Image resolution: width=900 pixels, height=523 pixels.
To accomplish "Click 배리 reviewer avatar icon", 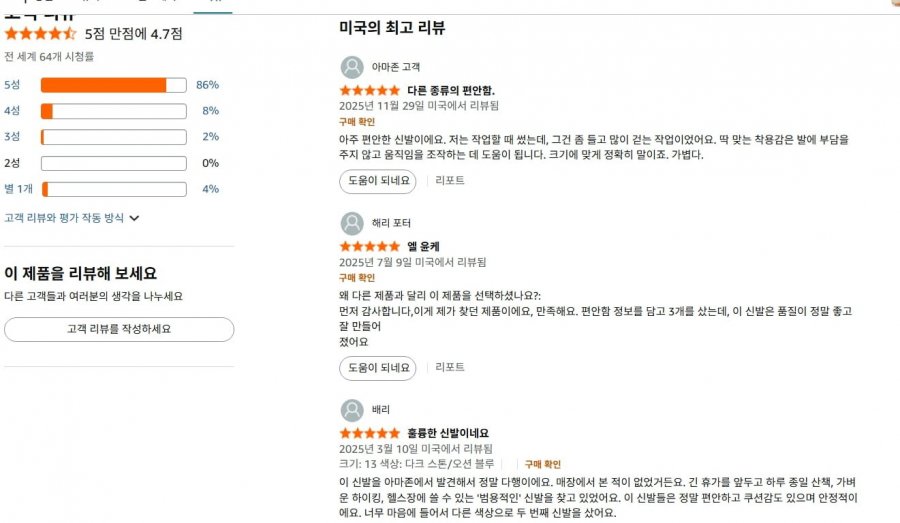I will (352, 410).
